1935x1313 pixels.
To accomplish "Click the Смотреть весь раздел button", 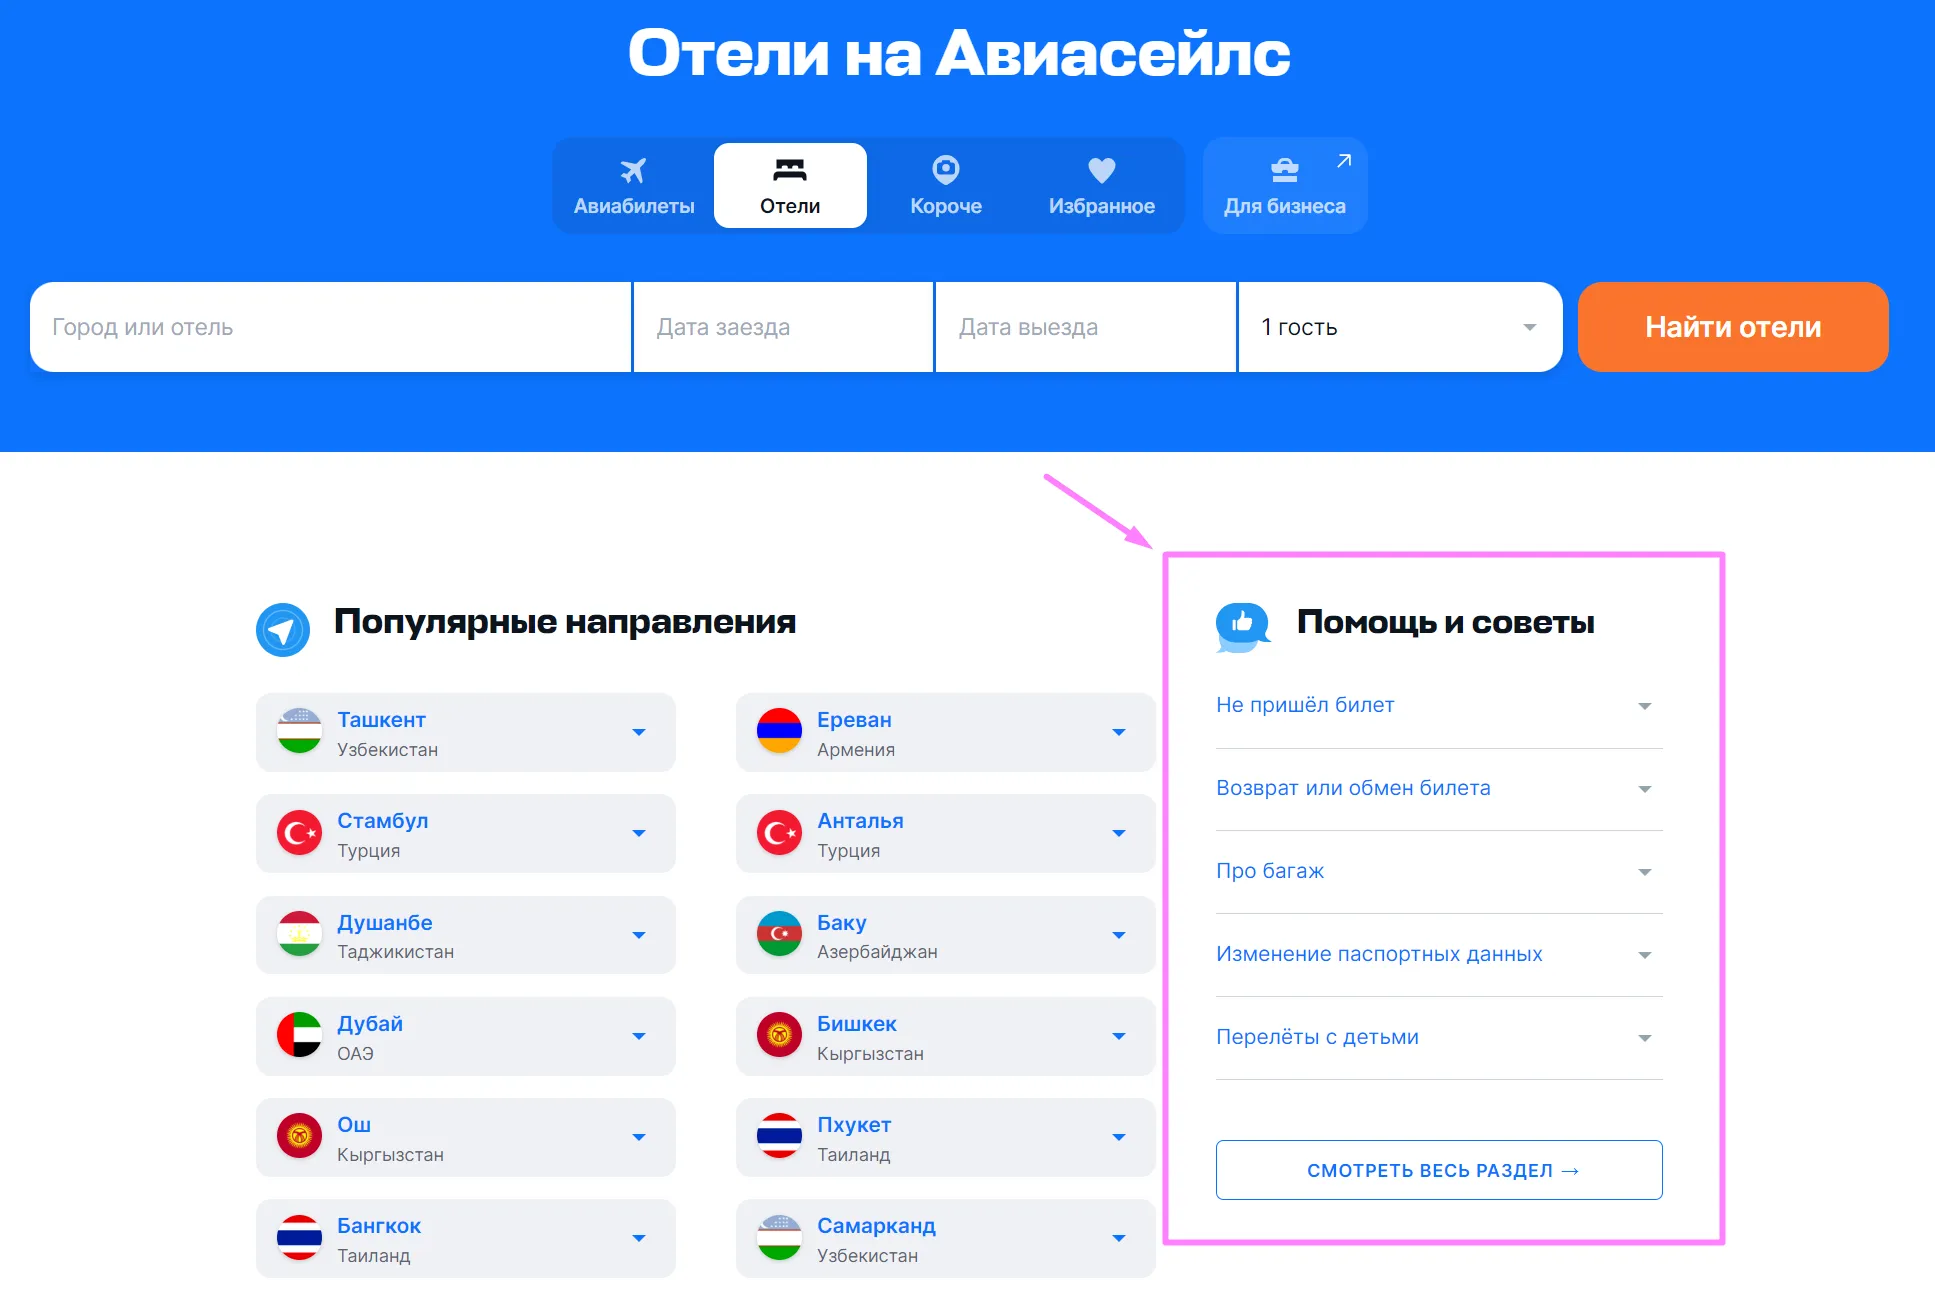I will click(x=1438, y=1171).
